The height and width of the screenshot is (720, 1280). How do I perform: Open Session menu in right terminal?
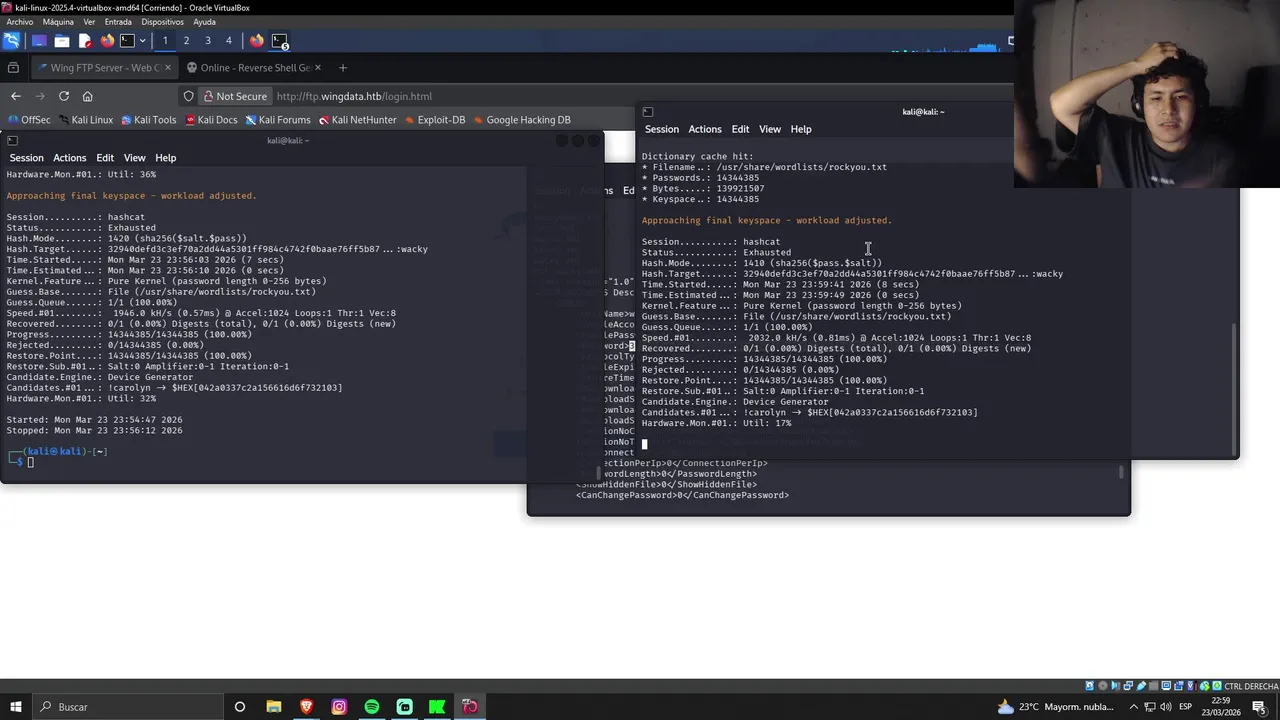pyautogui.click(x=661, y=129)
